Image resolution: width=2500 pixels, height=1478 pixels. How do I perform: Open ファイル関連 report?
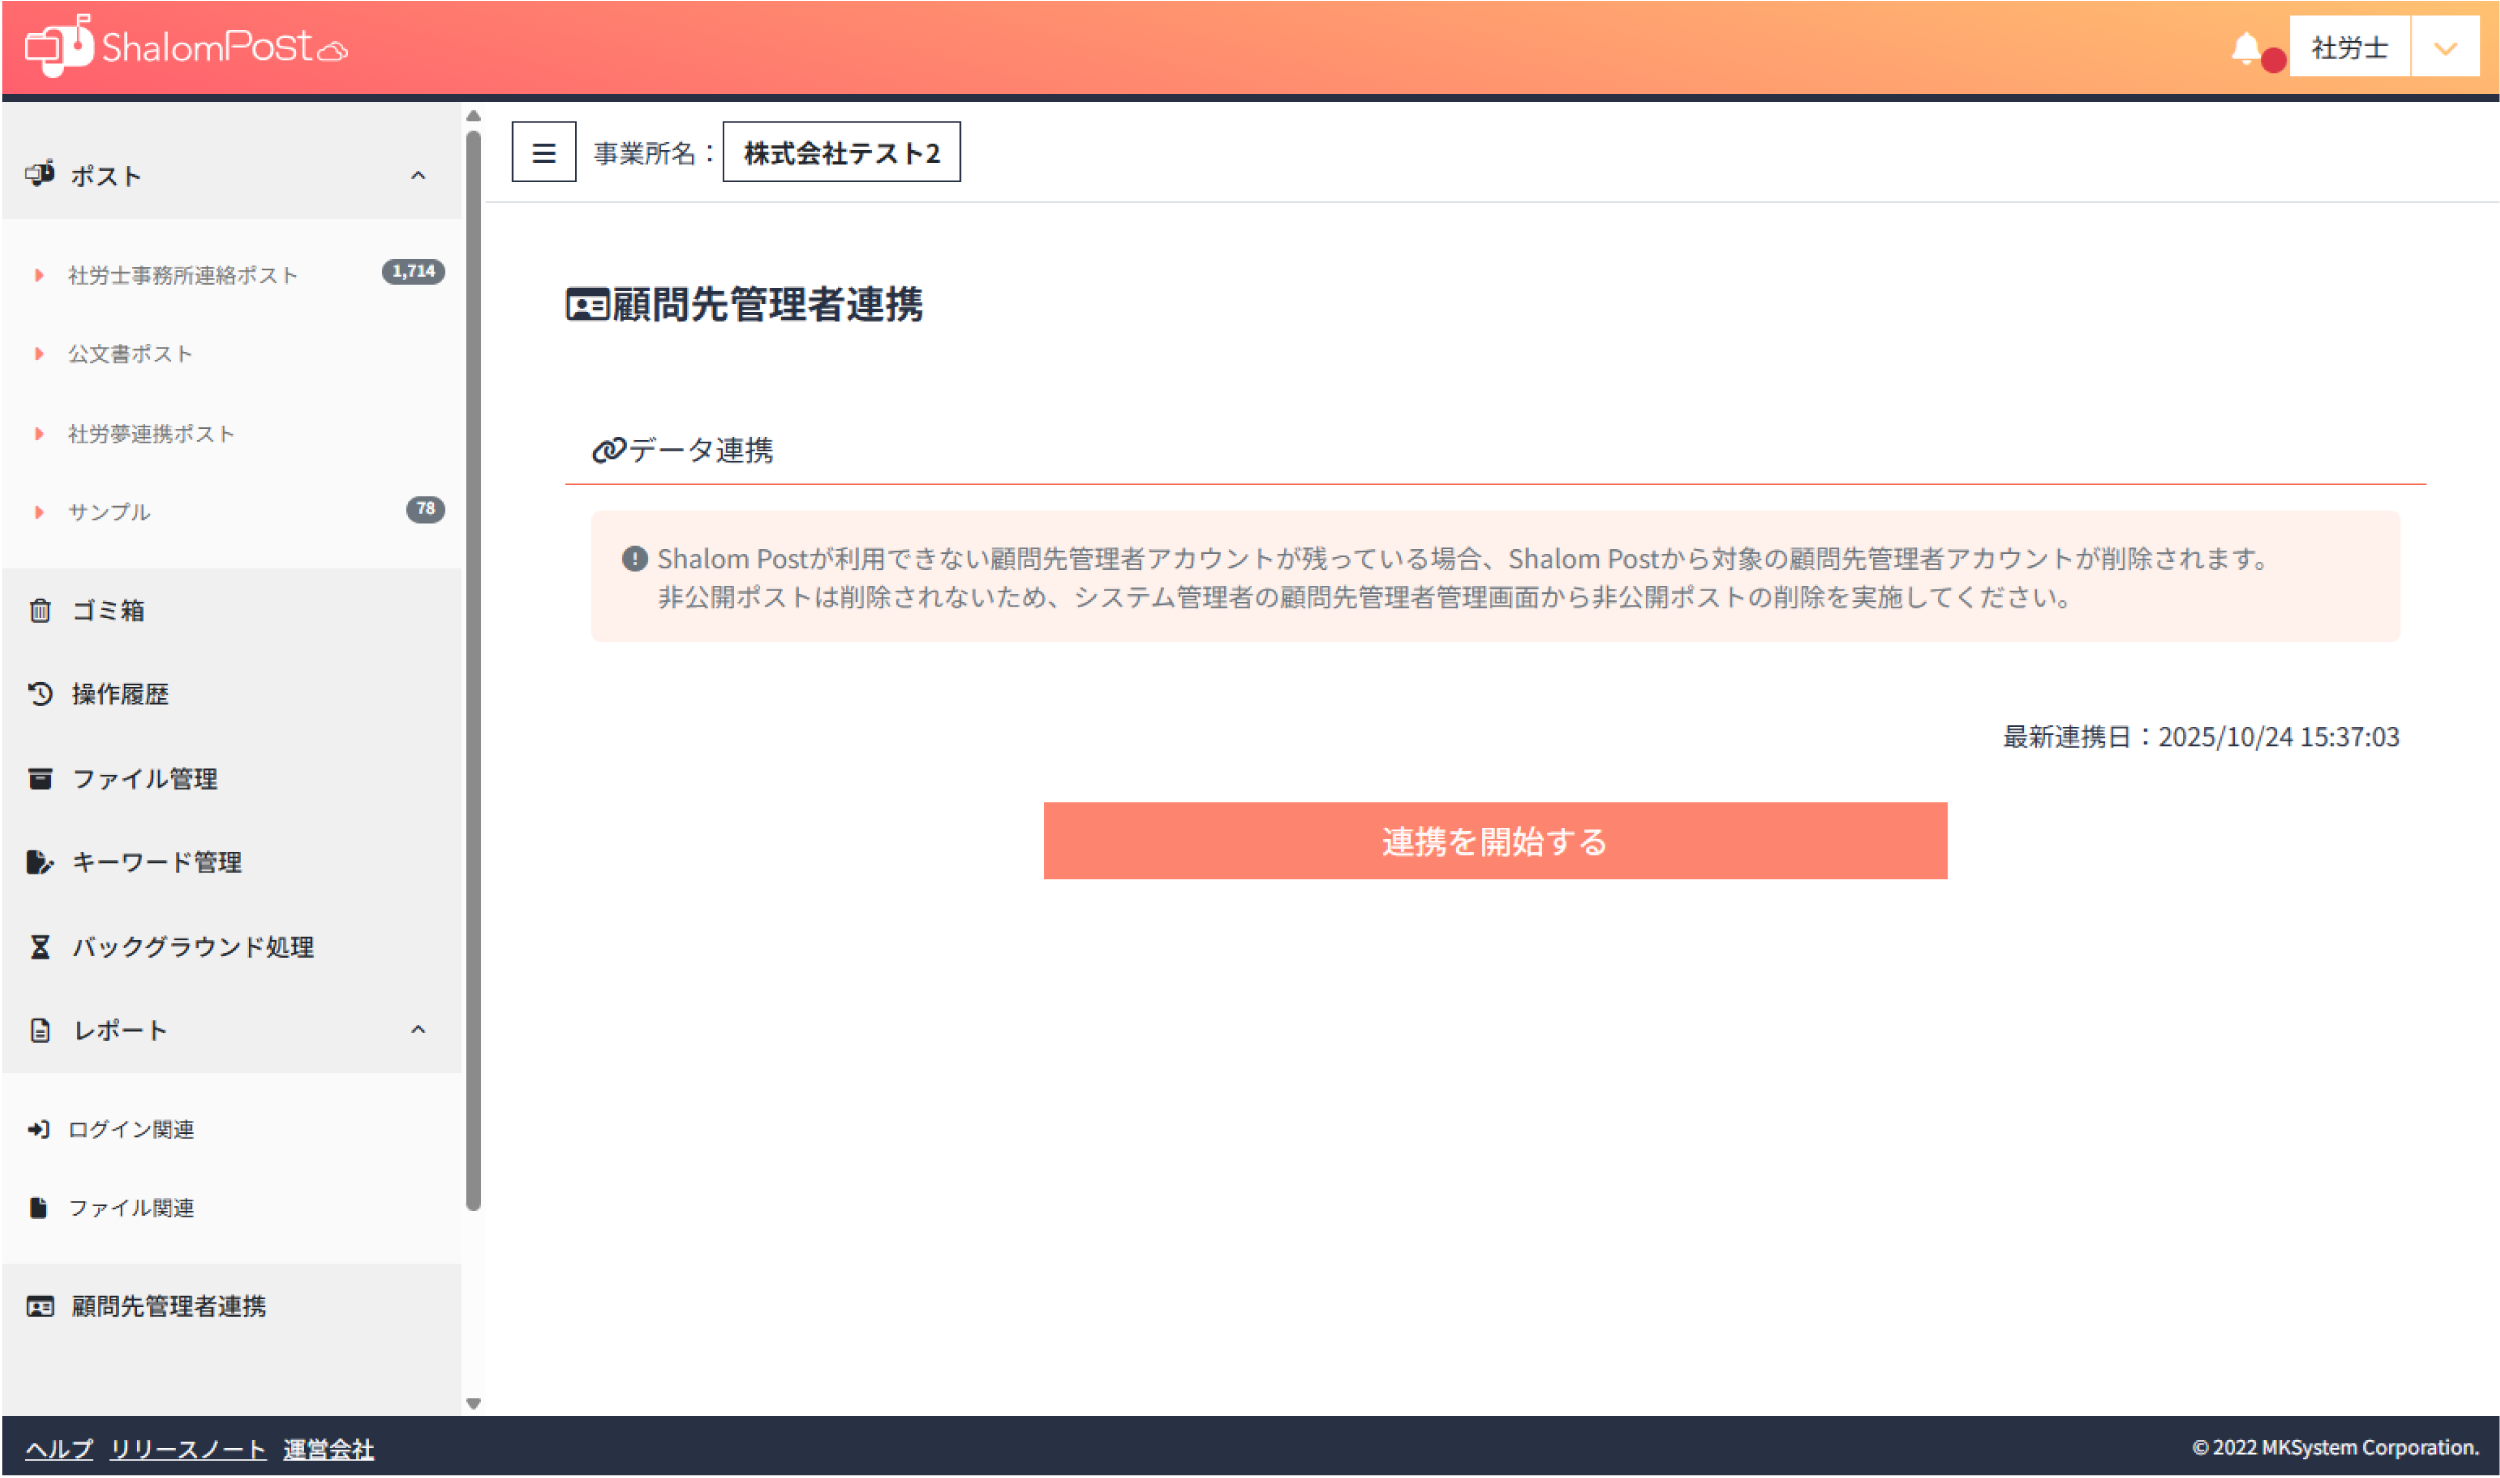(x=130, y=1208)
